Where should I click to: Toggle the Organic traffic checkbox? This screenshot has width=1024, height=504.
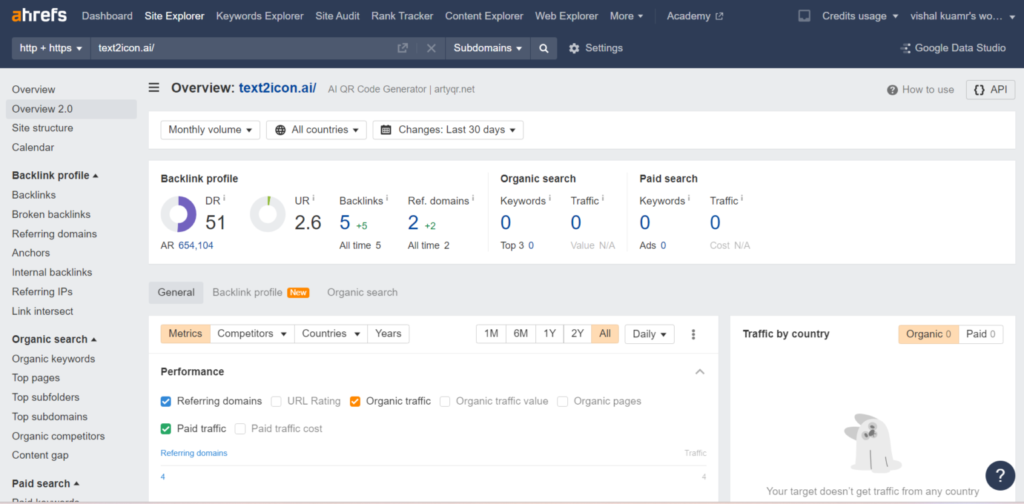click(x=355, y=402)
